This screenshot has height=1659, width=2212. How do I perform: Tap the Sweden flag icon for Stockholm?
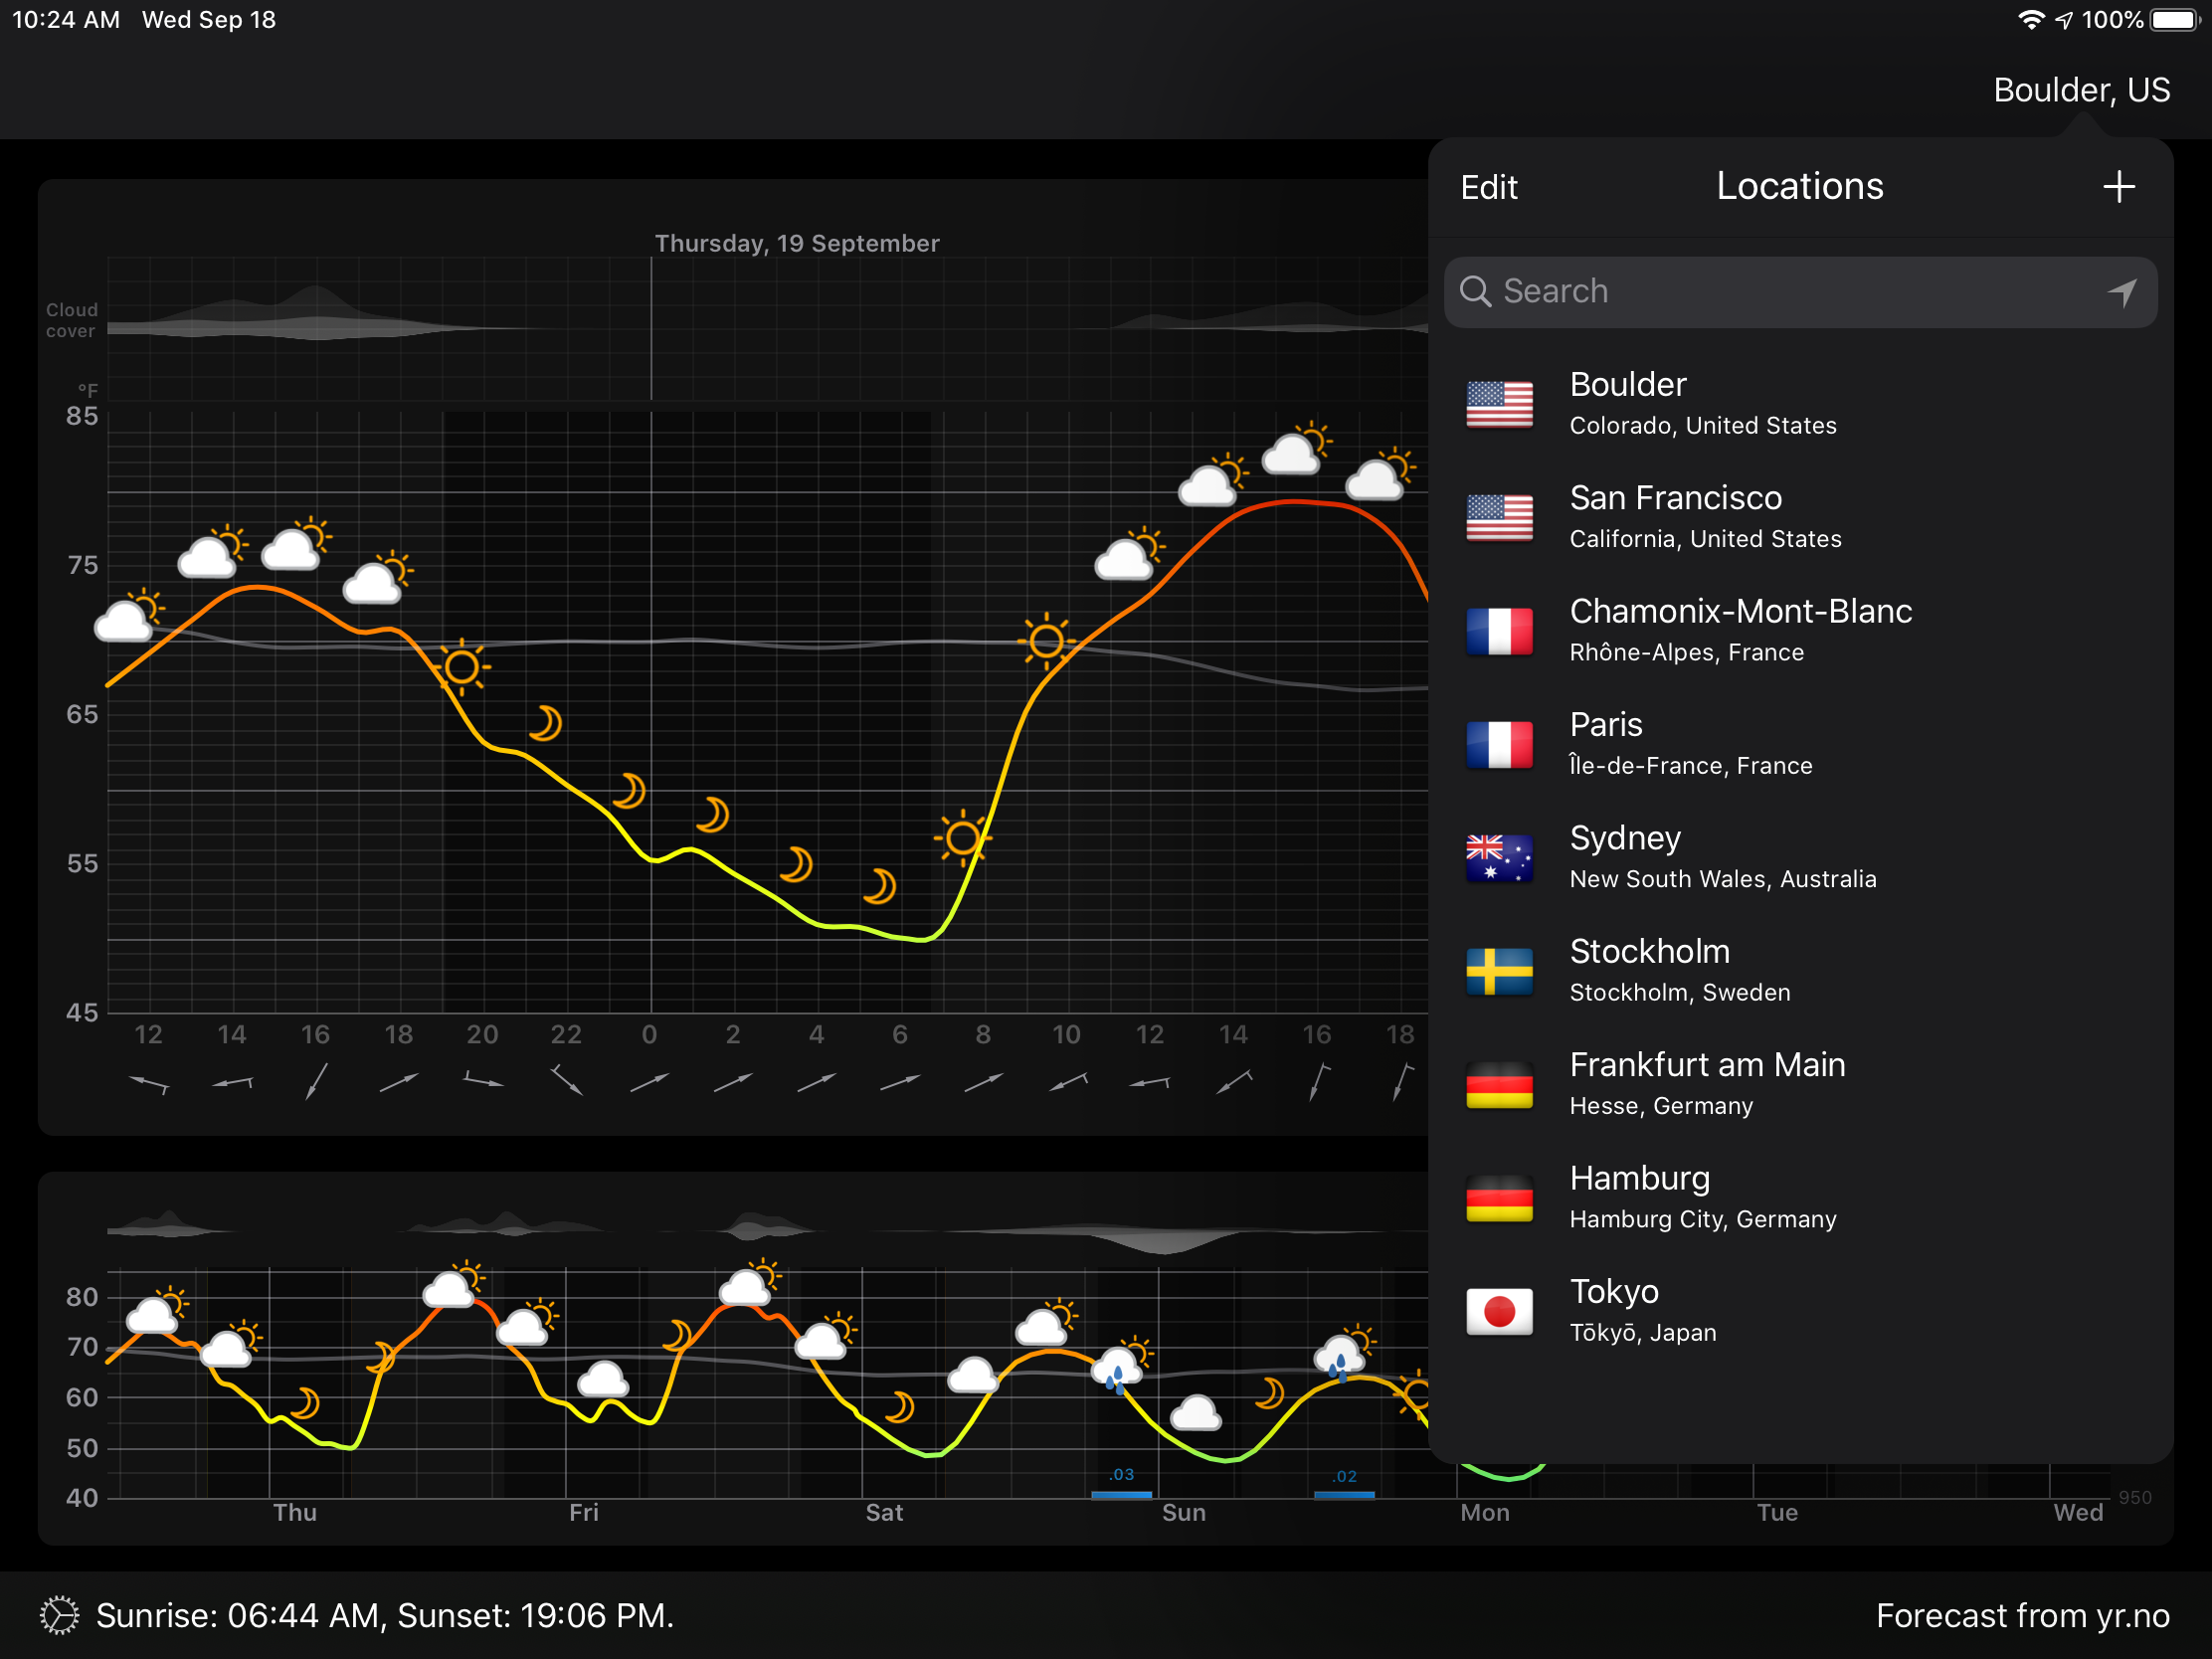(x=1498, y=971)
